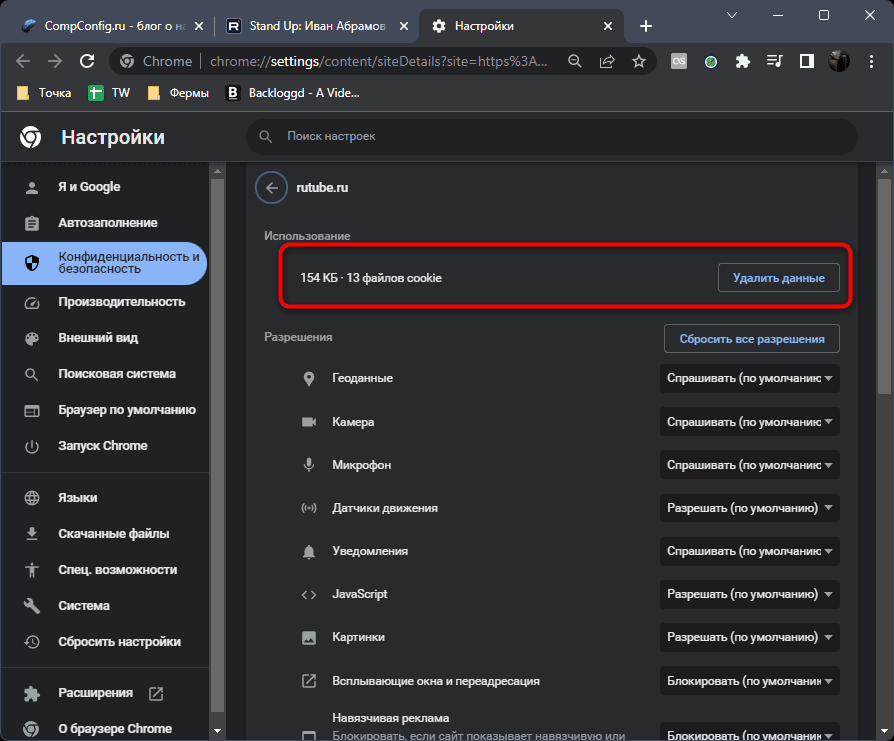Toggle the side panel icon
The height and width of the screenshot is (741, 894).
click(806, 61)
